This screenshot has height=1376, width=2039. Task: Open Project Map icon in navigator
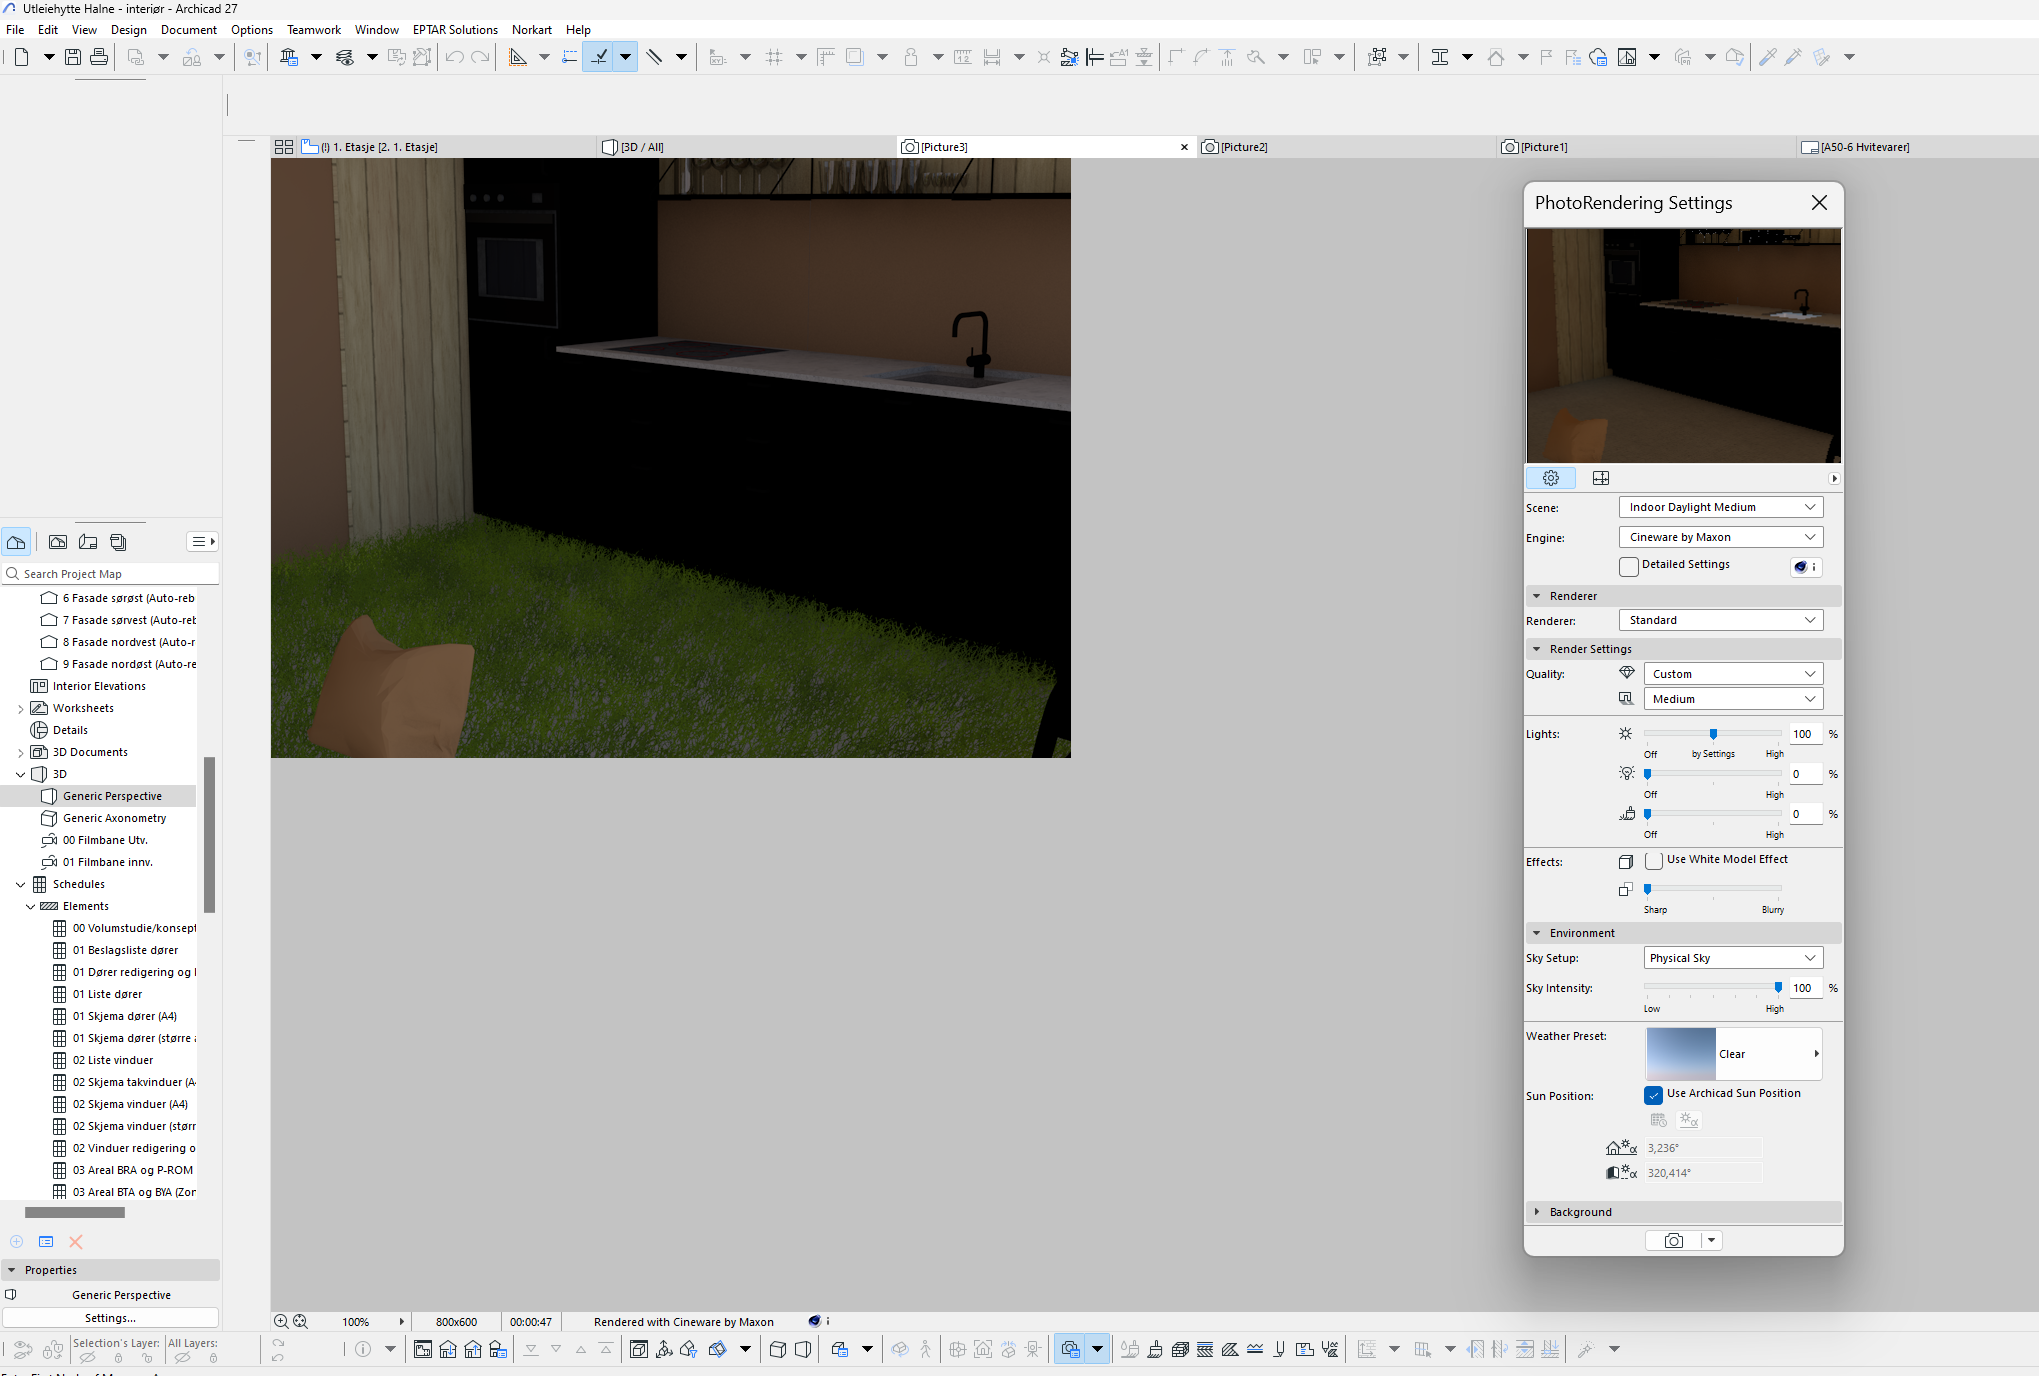pyautogui.click(x=16, y=542)
